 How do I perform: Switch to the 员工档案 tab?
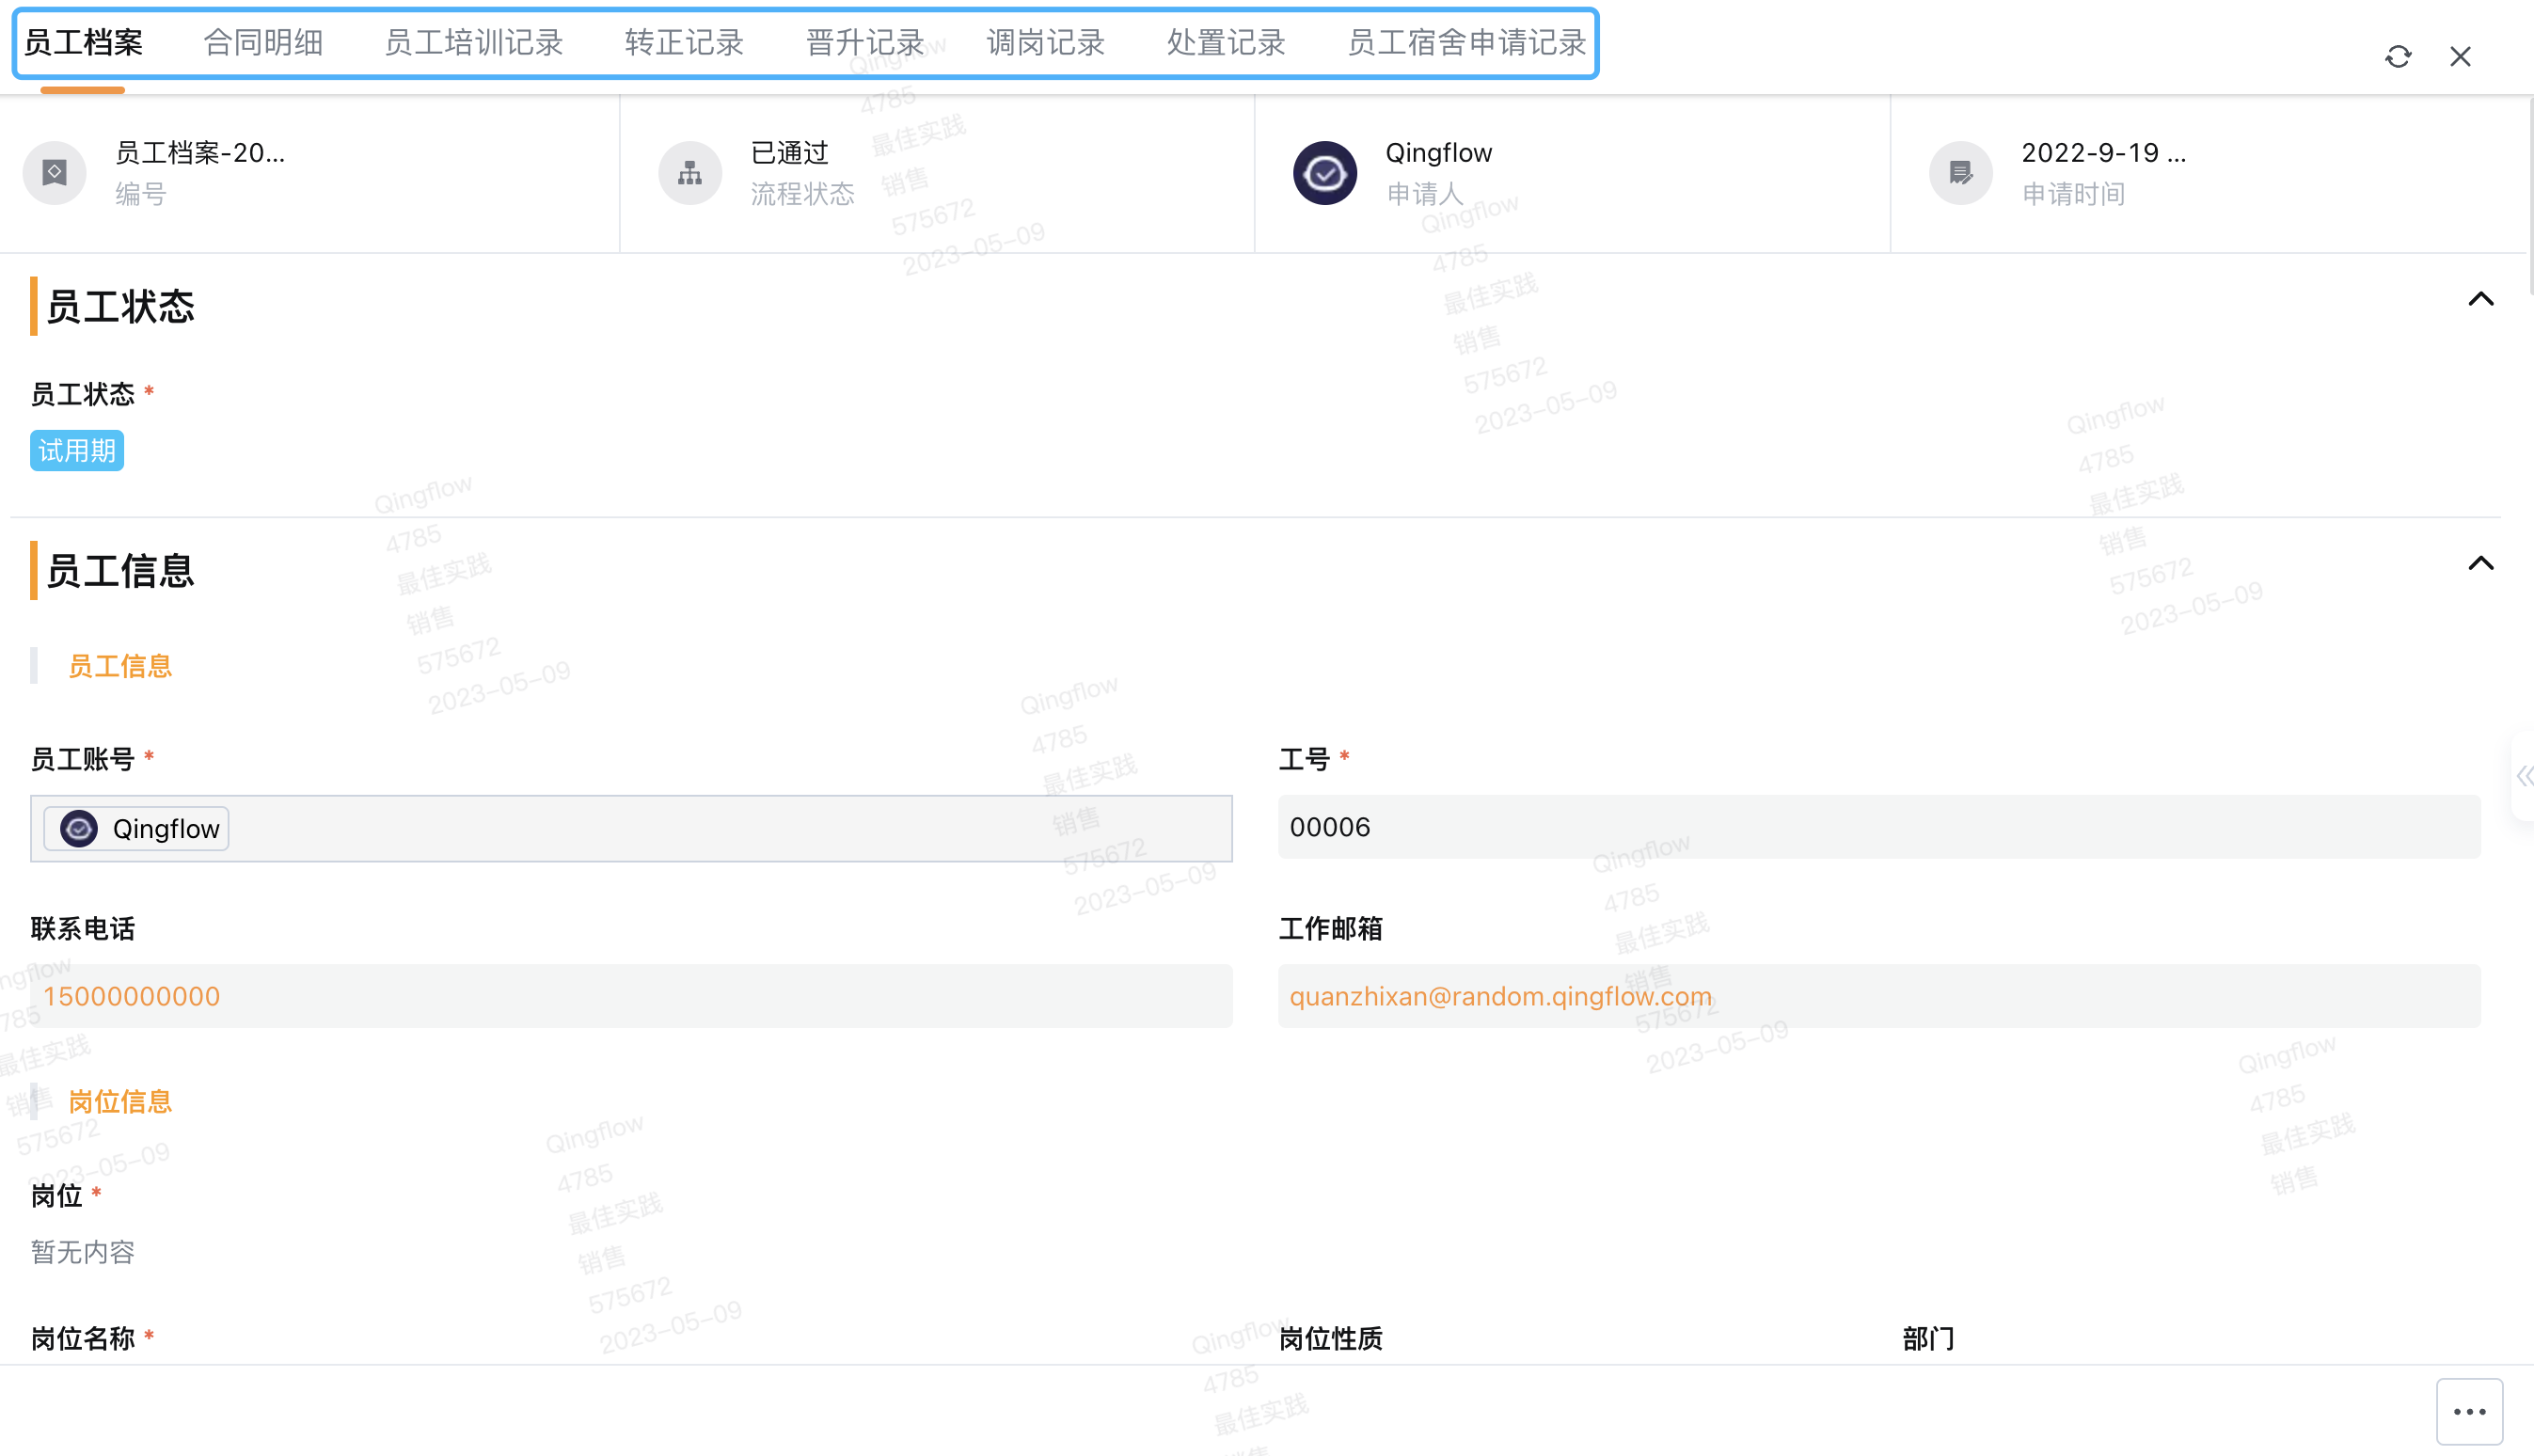click(84, 43)
